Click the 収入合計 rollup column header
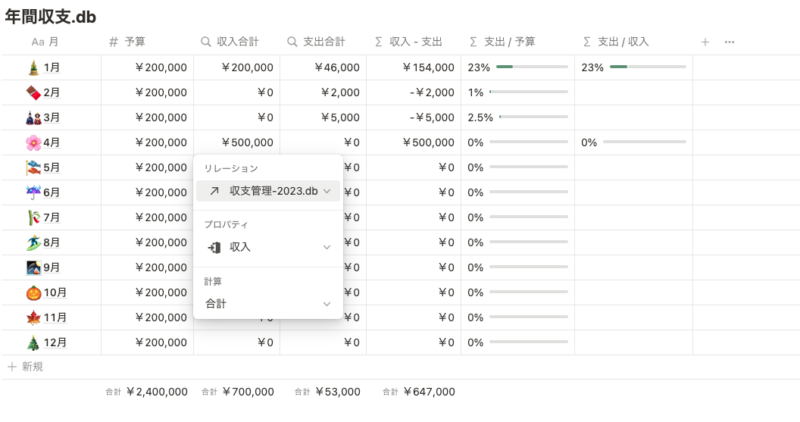800x422 pixels. 237,42
